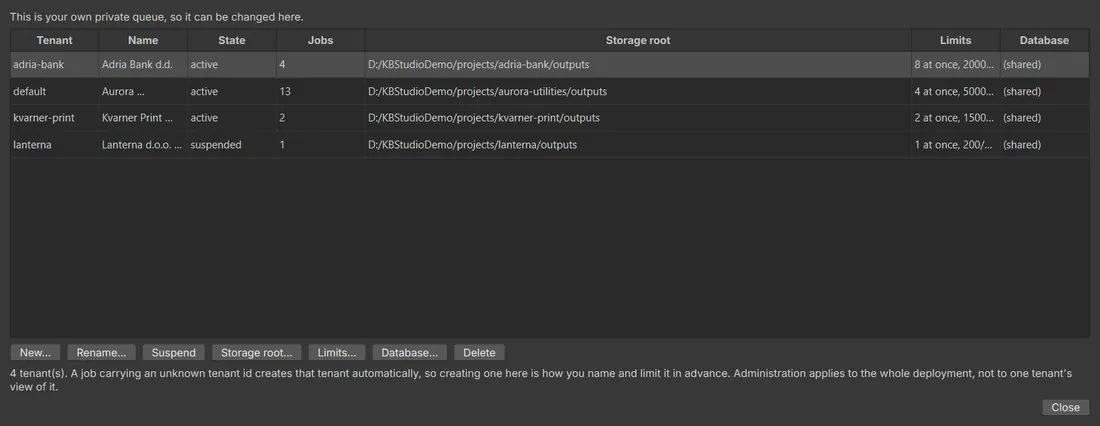
Task: Click the active state of adria-bank
Action: pyautogui.click(x=232, y=65)
